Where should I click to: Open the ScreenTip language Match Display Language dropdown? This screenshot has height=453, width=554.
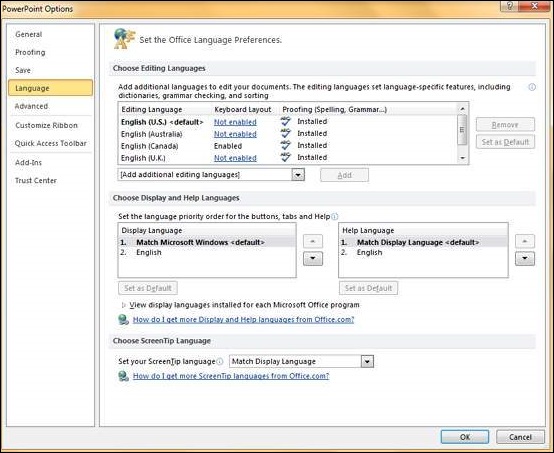367,361
